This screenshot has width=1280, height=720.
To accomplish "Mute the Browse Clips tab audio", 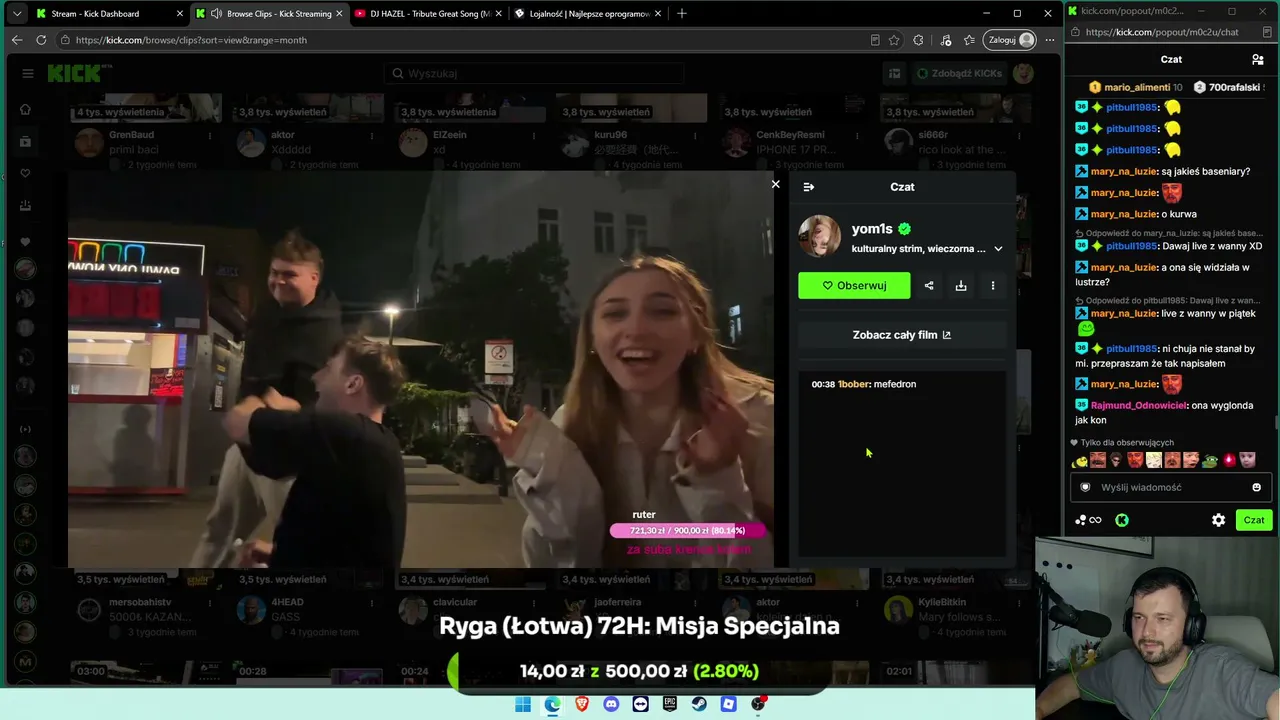I will 216,13.
